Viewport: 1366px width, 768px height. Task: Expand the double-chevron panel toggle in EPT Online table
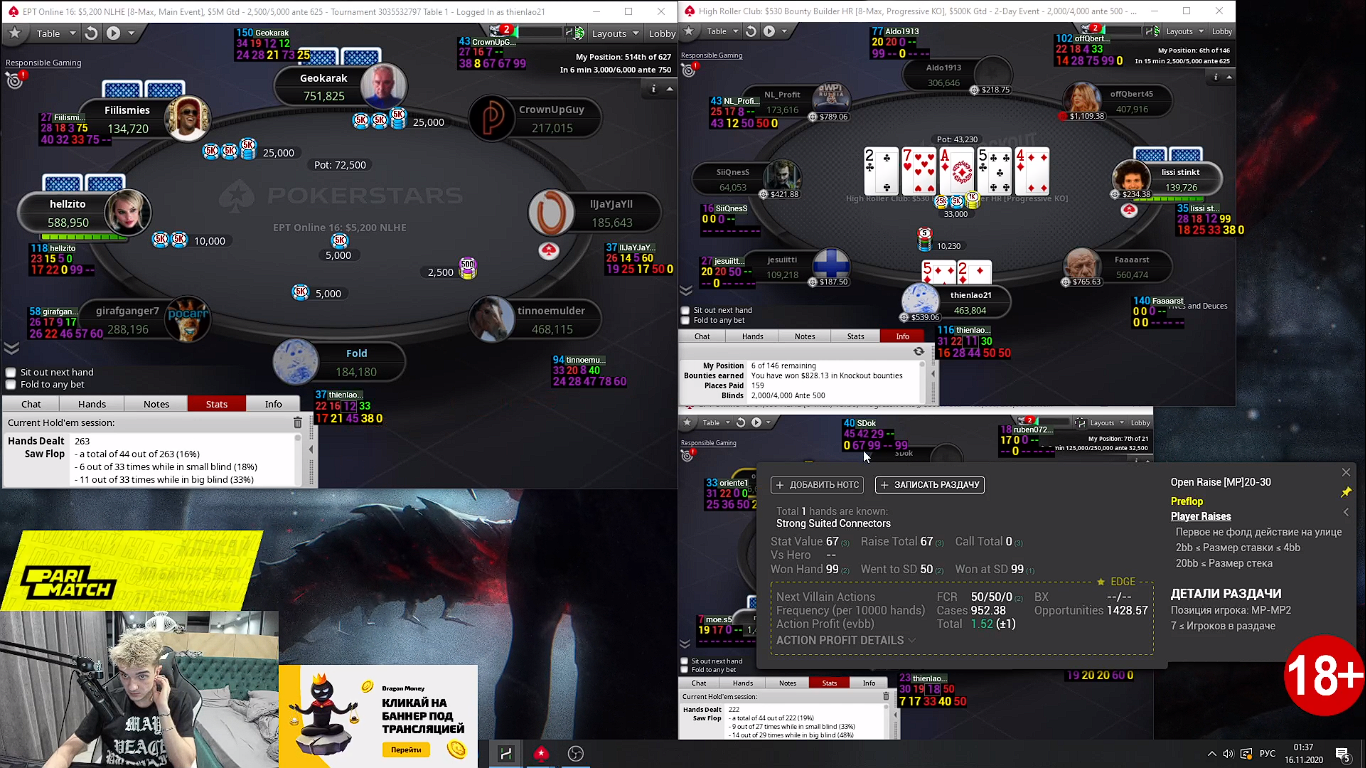pos(11,348)
